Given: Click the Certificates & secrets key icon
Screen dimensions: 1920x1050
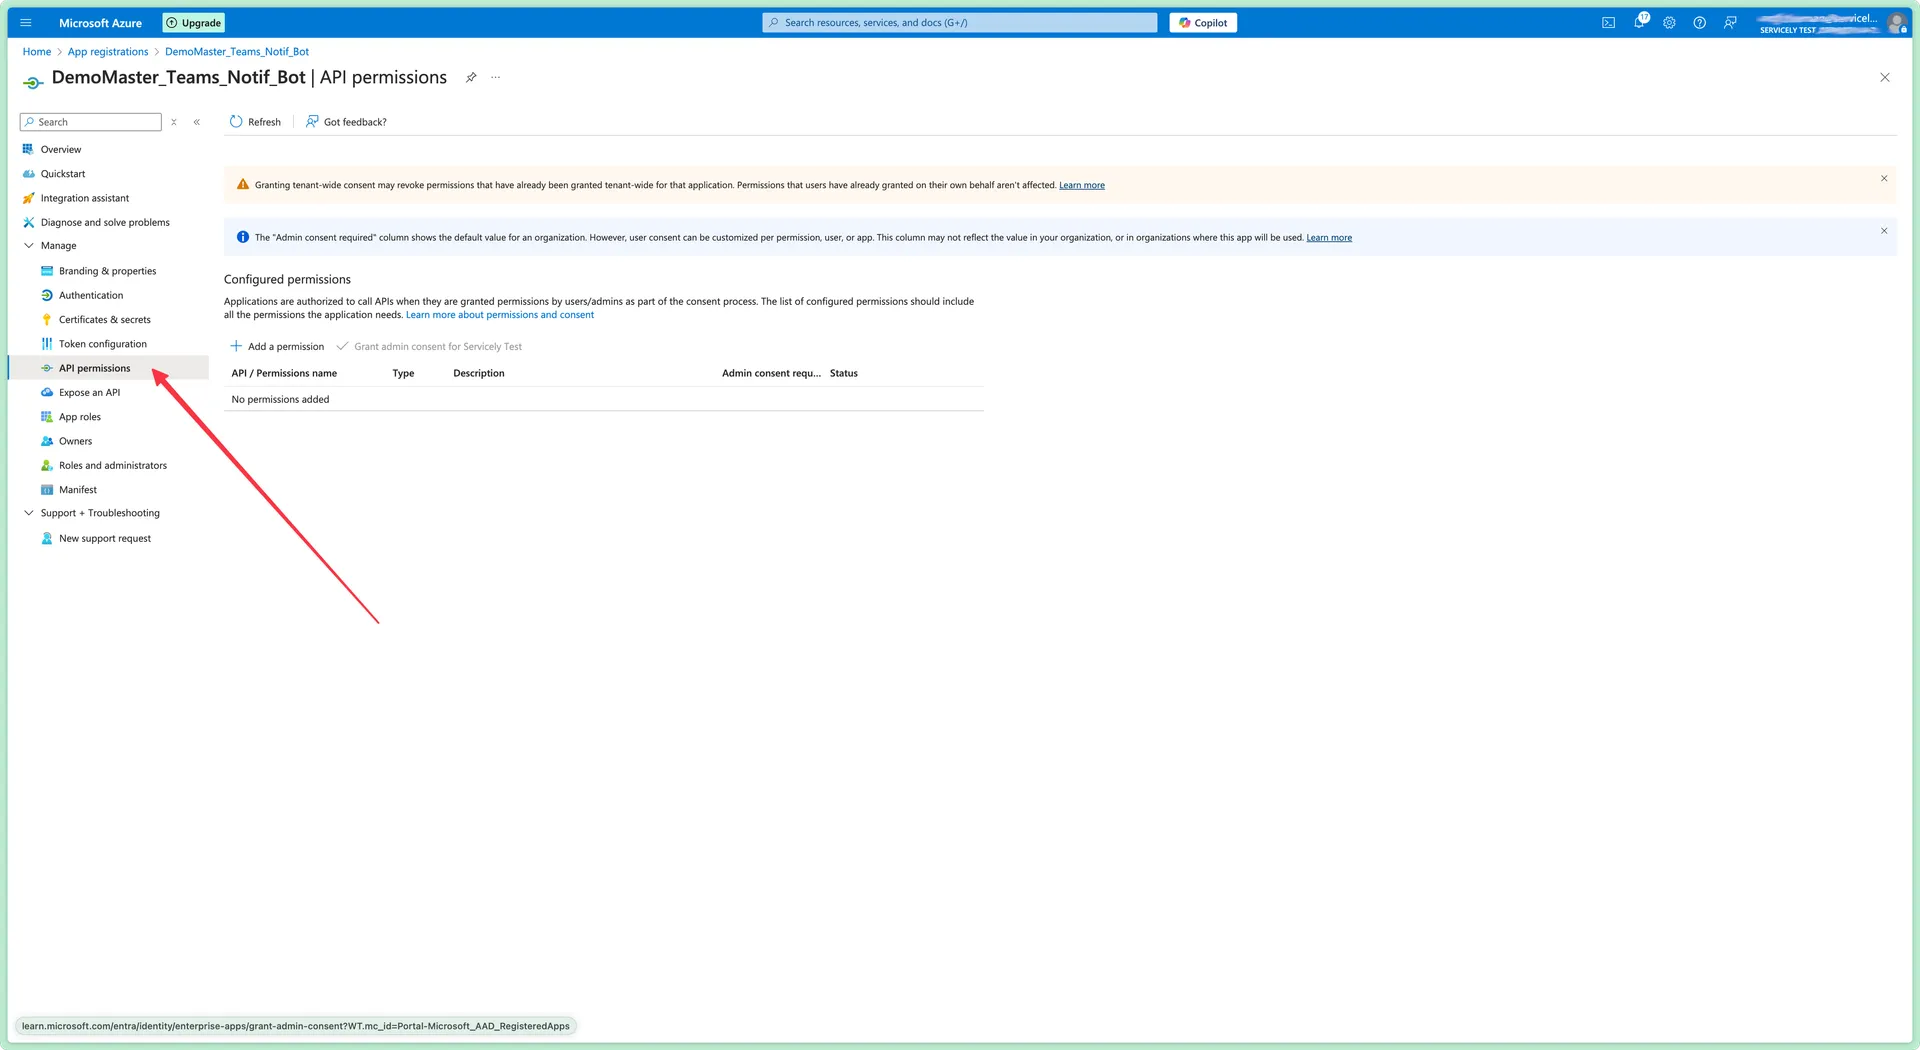Looking at the screenshot, I should (x=47, y=320).
